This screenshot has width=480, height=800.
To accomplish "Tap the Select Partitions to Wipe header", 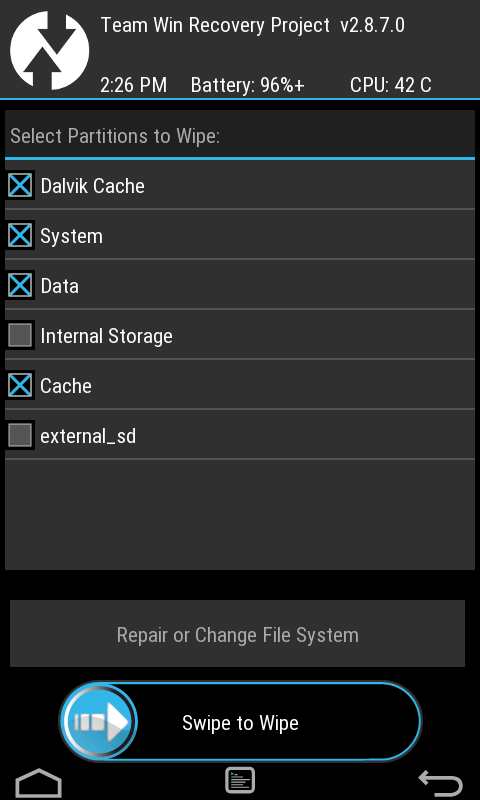I will [x=115, y=136].
